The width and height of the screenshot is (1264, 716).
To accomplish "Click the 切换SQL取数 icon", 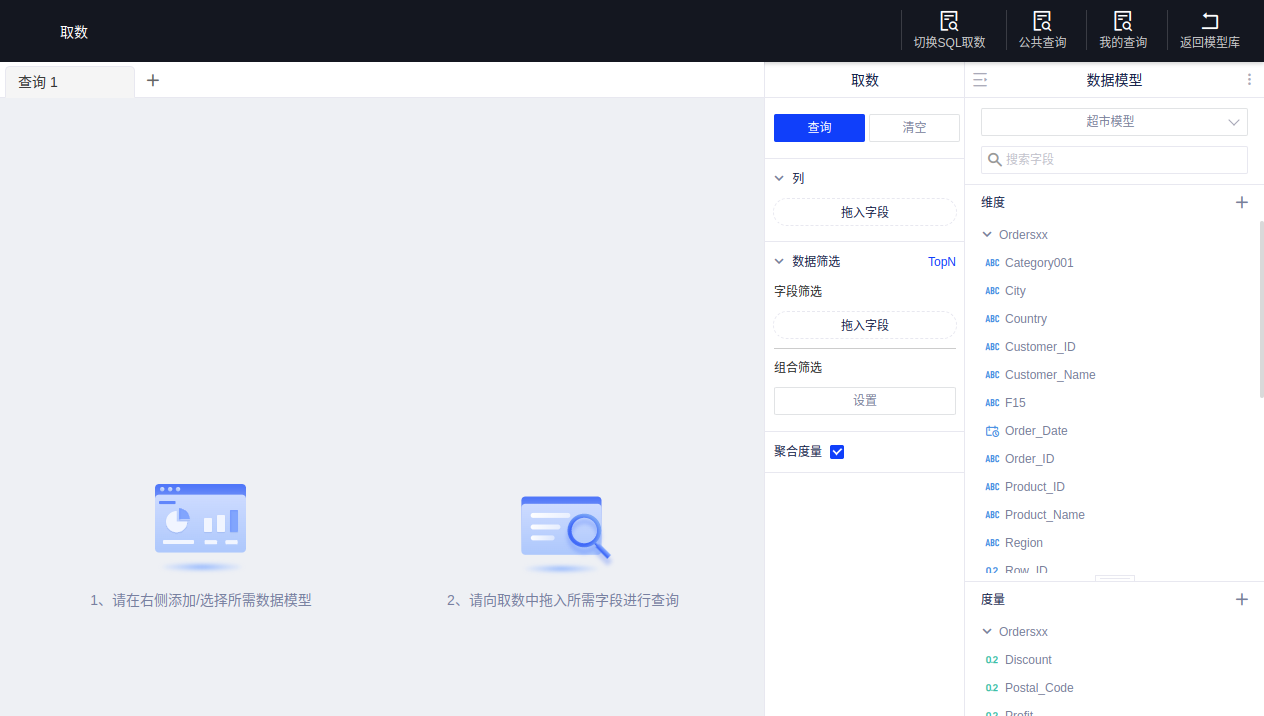I will [x=949, y=21].
